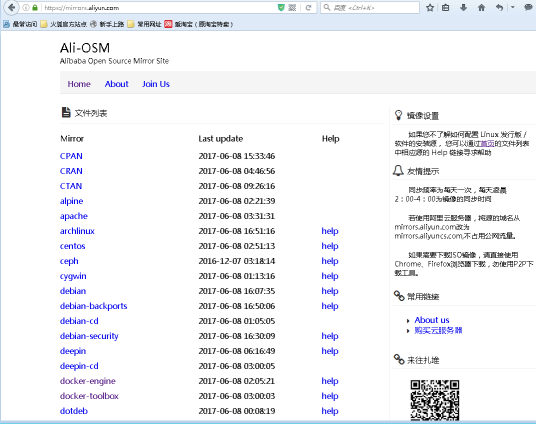Click the link-chain icon above QR code
The image size is (536, 424).
[x=399, y=359]
